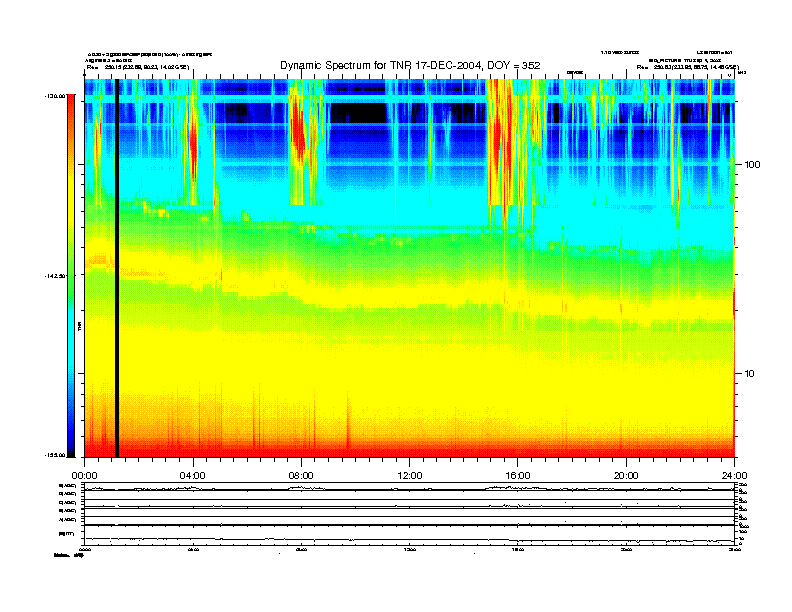Click the vertical black data-gap bar near 01:00
Image resolution: width=792 pixels, height=612 pixels.
[x=117, y=268]
